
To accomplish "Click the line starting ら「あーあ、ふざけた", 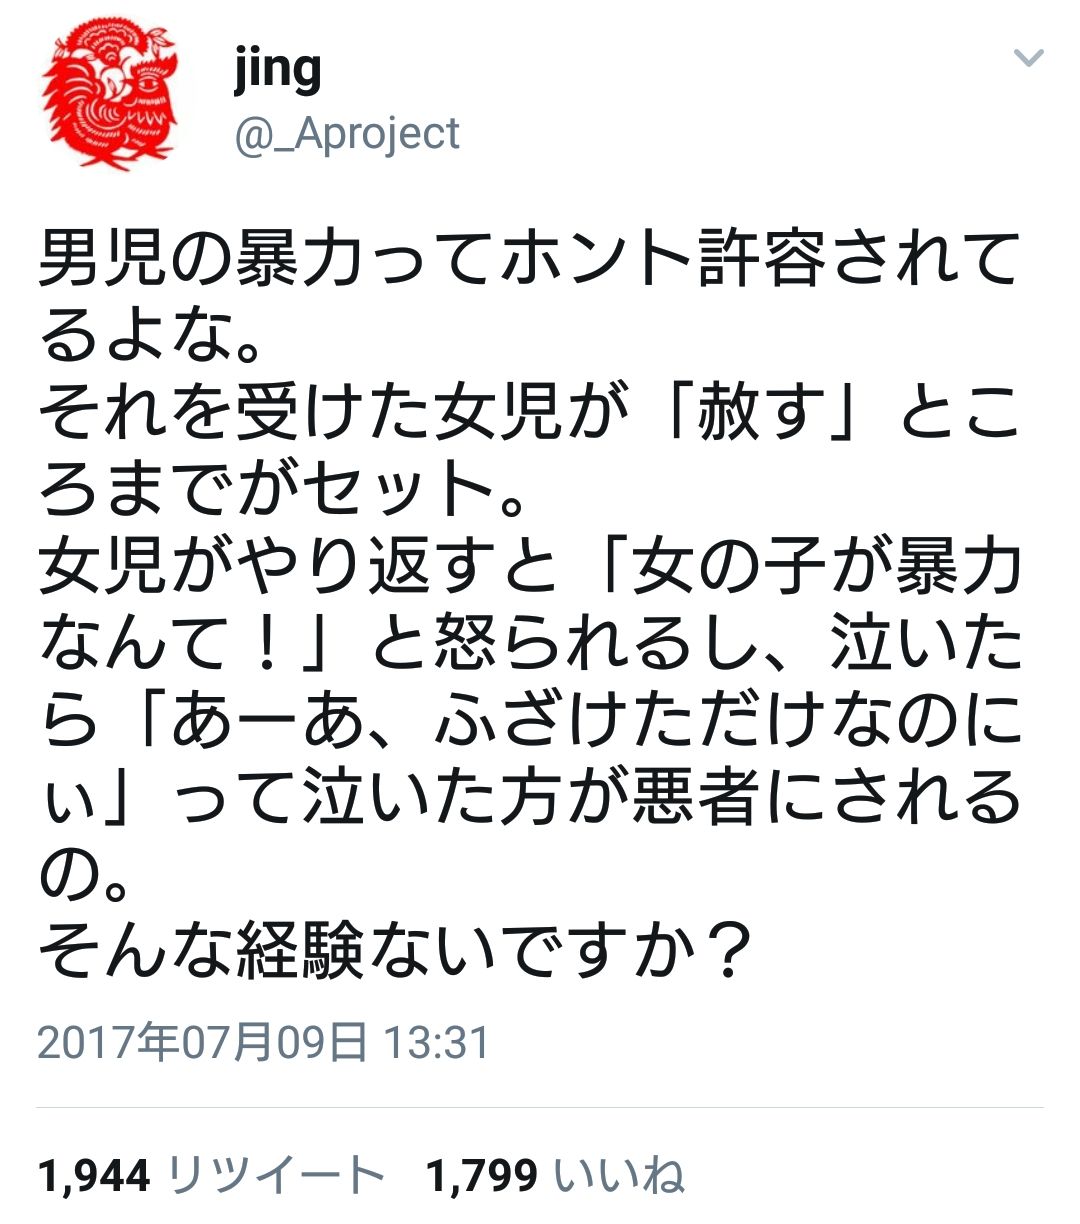I will pos(529,722).
